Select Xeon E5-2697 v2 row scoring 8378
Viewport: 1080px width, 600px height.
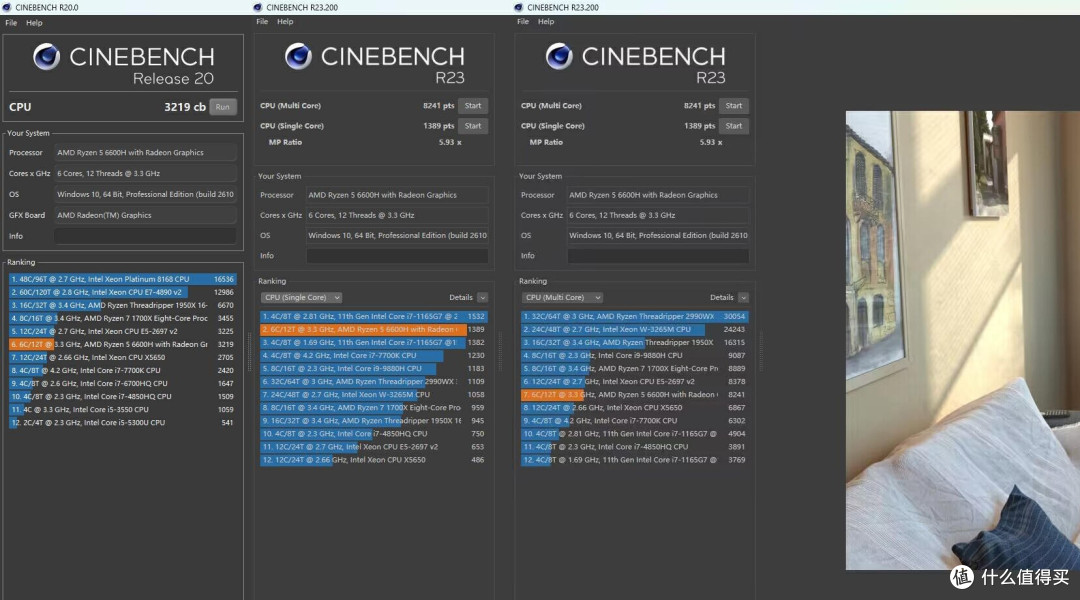coord(635,382)
